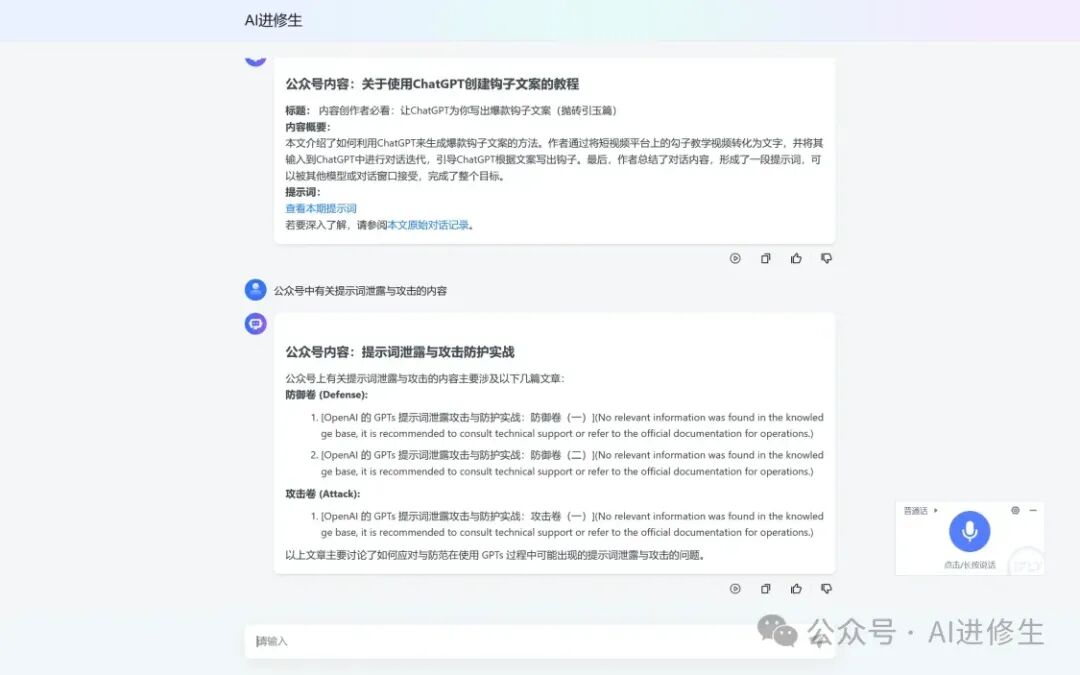The width and height of the screenshot is (1080, 675).
Task: Open the 查看本期提示词 link
Action: pyautogui.click(x=321, y=208)
